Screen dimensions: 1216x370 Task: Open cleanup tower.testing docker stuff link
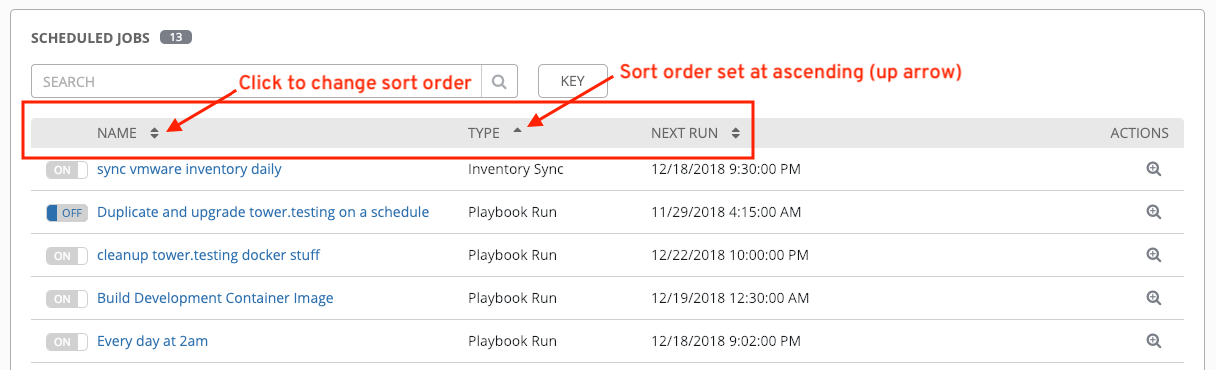208,255
